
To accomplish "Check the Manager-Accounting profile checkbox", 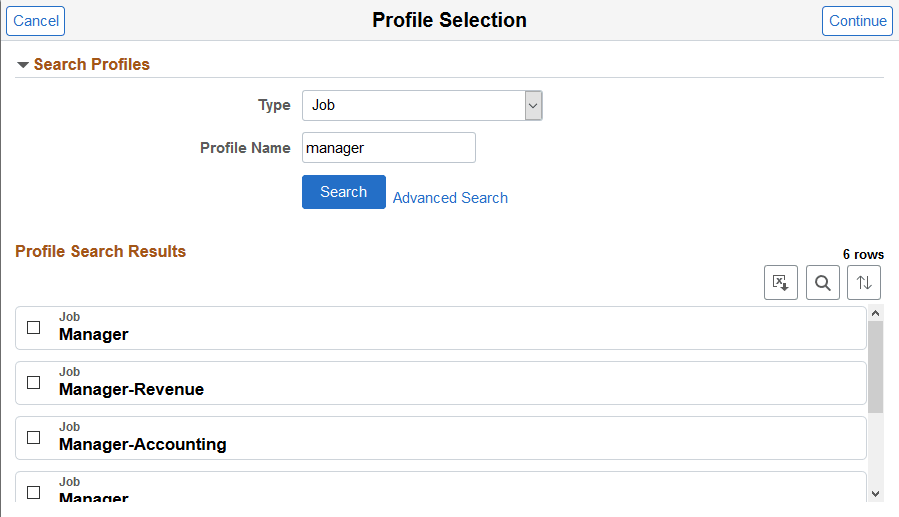I will pos(34,437).
